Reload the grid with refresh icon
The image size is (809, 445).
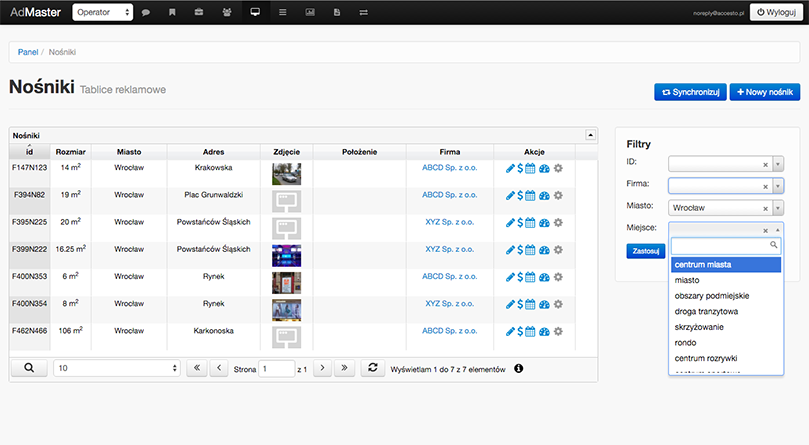click(x=373, y=368)
